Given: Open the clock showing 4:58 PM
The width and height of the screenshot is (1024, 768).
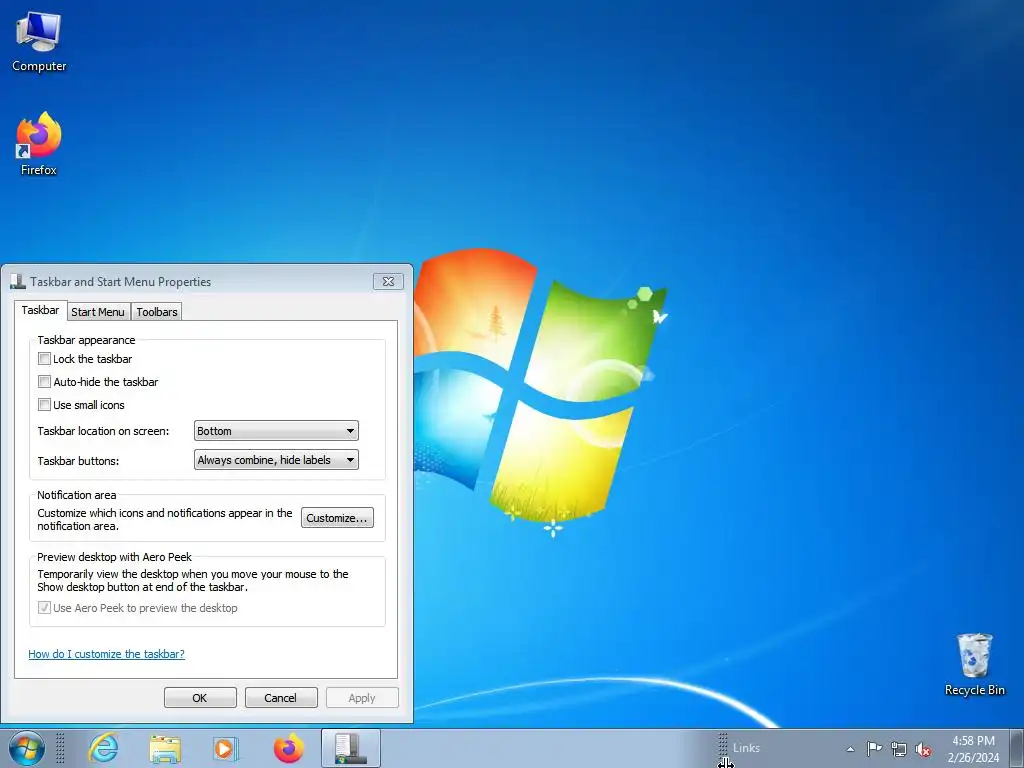Looking at the screenshot, I should tap(973, 749).
